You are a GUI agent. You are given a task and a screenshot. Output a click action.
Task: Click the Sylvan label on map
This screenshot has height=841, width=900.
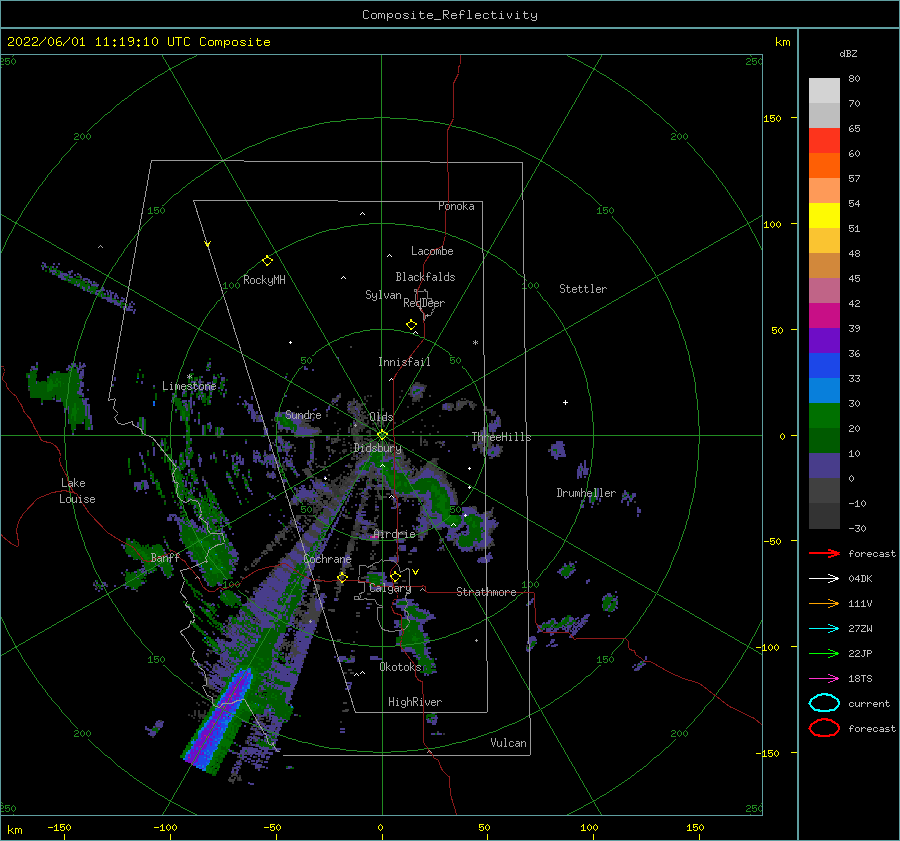point(383,295)
